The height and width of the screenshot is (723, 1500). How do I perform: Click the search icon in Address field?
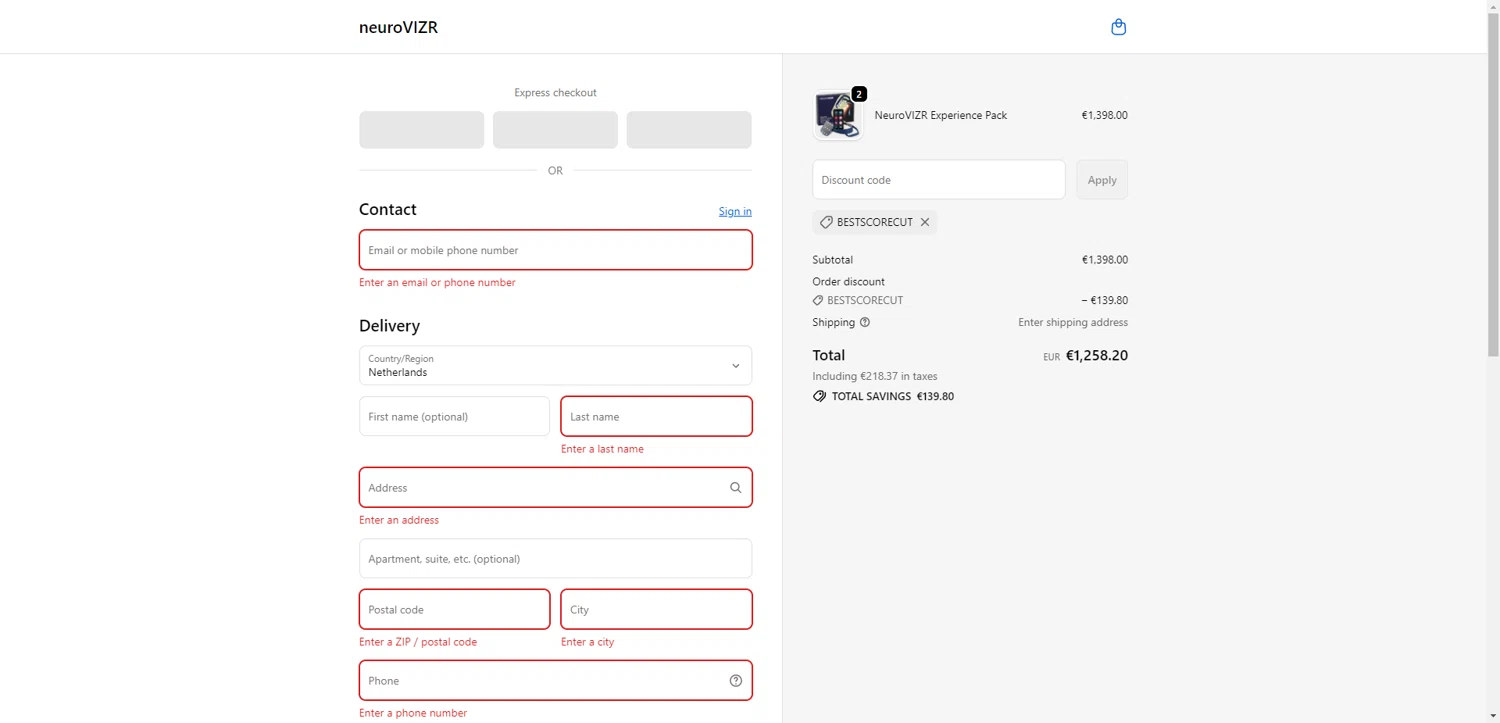pyautogui.click(x=736, y=488)
